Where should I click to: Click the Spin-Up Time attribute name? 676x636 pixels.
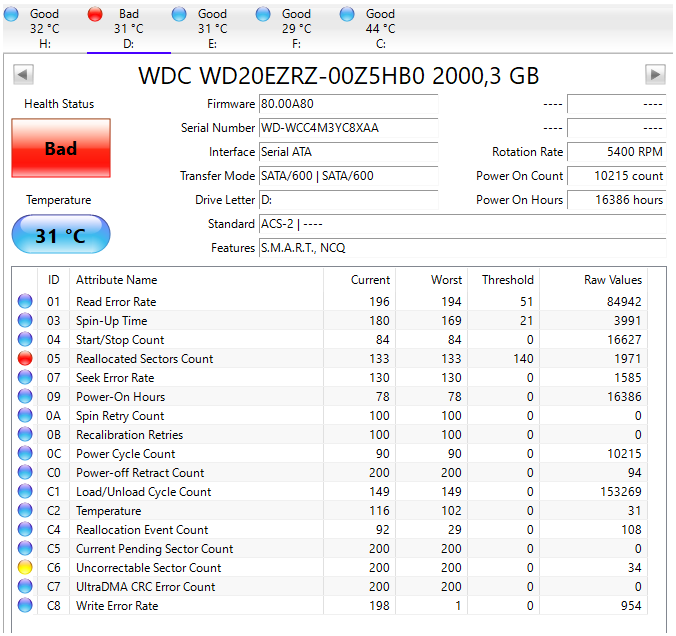pos(111,321)
